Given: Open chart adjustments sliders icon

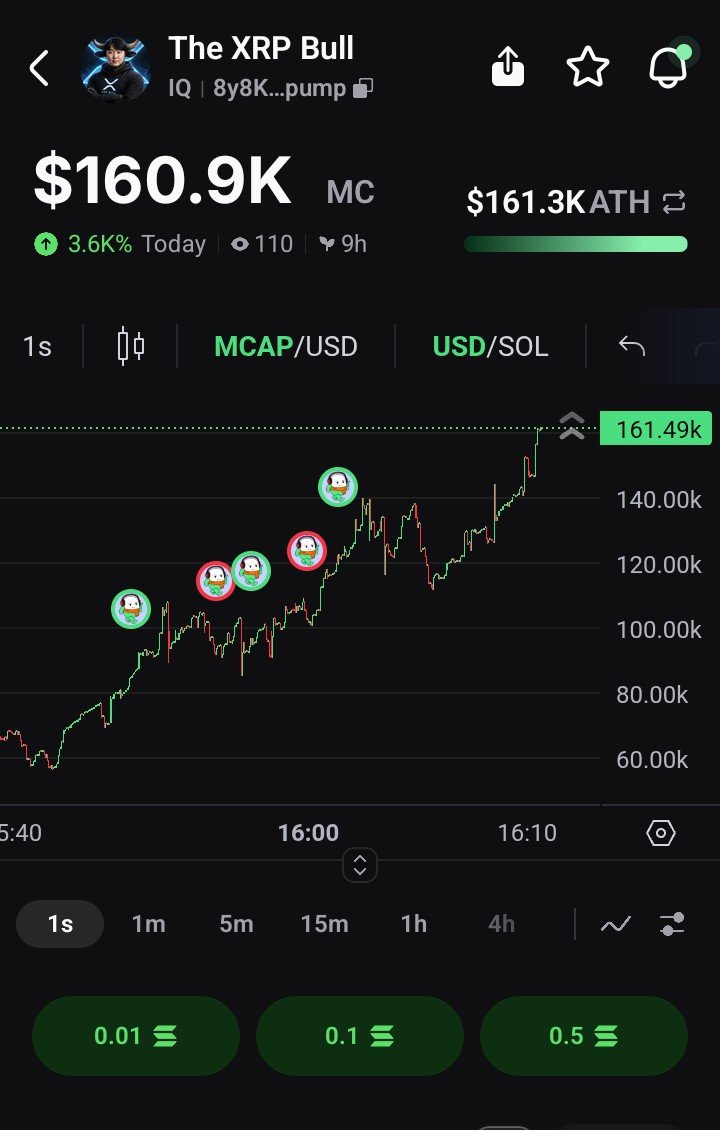Looking at the screenshot, I should [672, 924].
